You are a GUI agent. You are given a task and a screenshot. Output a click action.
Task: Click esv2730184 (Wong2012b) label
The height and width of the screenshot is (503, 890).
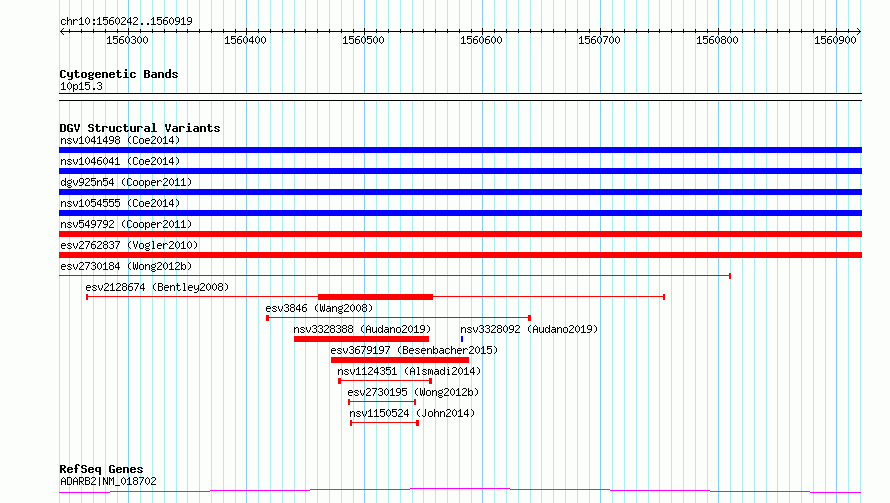(x=126, y=266)
